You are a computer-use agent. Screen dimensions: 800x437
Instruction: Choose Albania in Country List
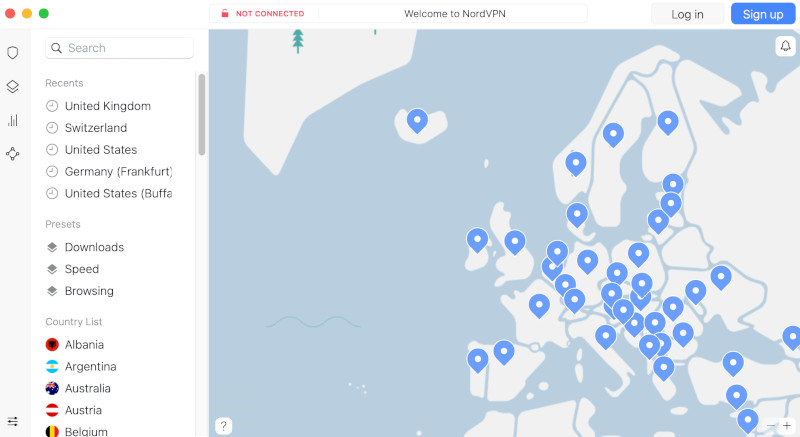pyautogui.click(x=84, y=345)
